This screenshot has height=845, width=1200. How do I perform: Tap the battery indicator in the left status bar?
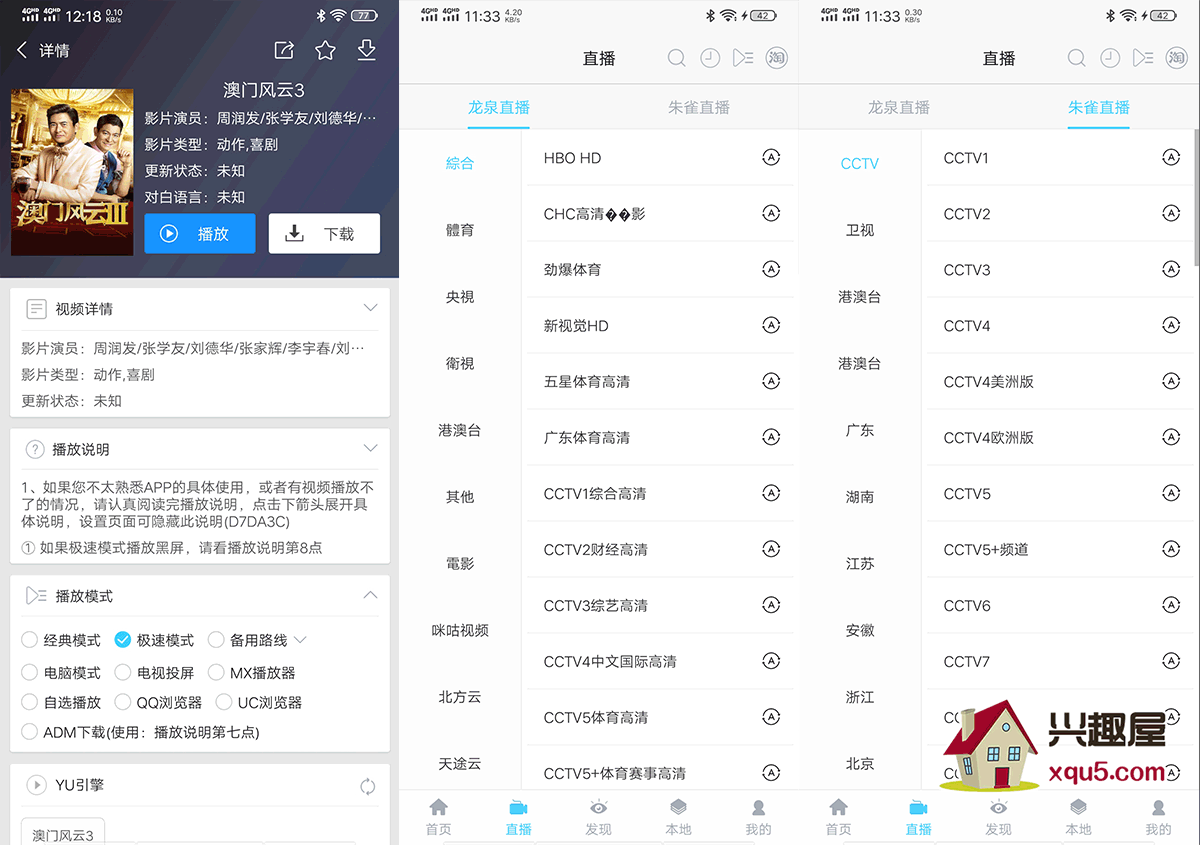(x=365, y=16)
